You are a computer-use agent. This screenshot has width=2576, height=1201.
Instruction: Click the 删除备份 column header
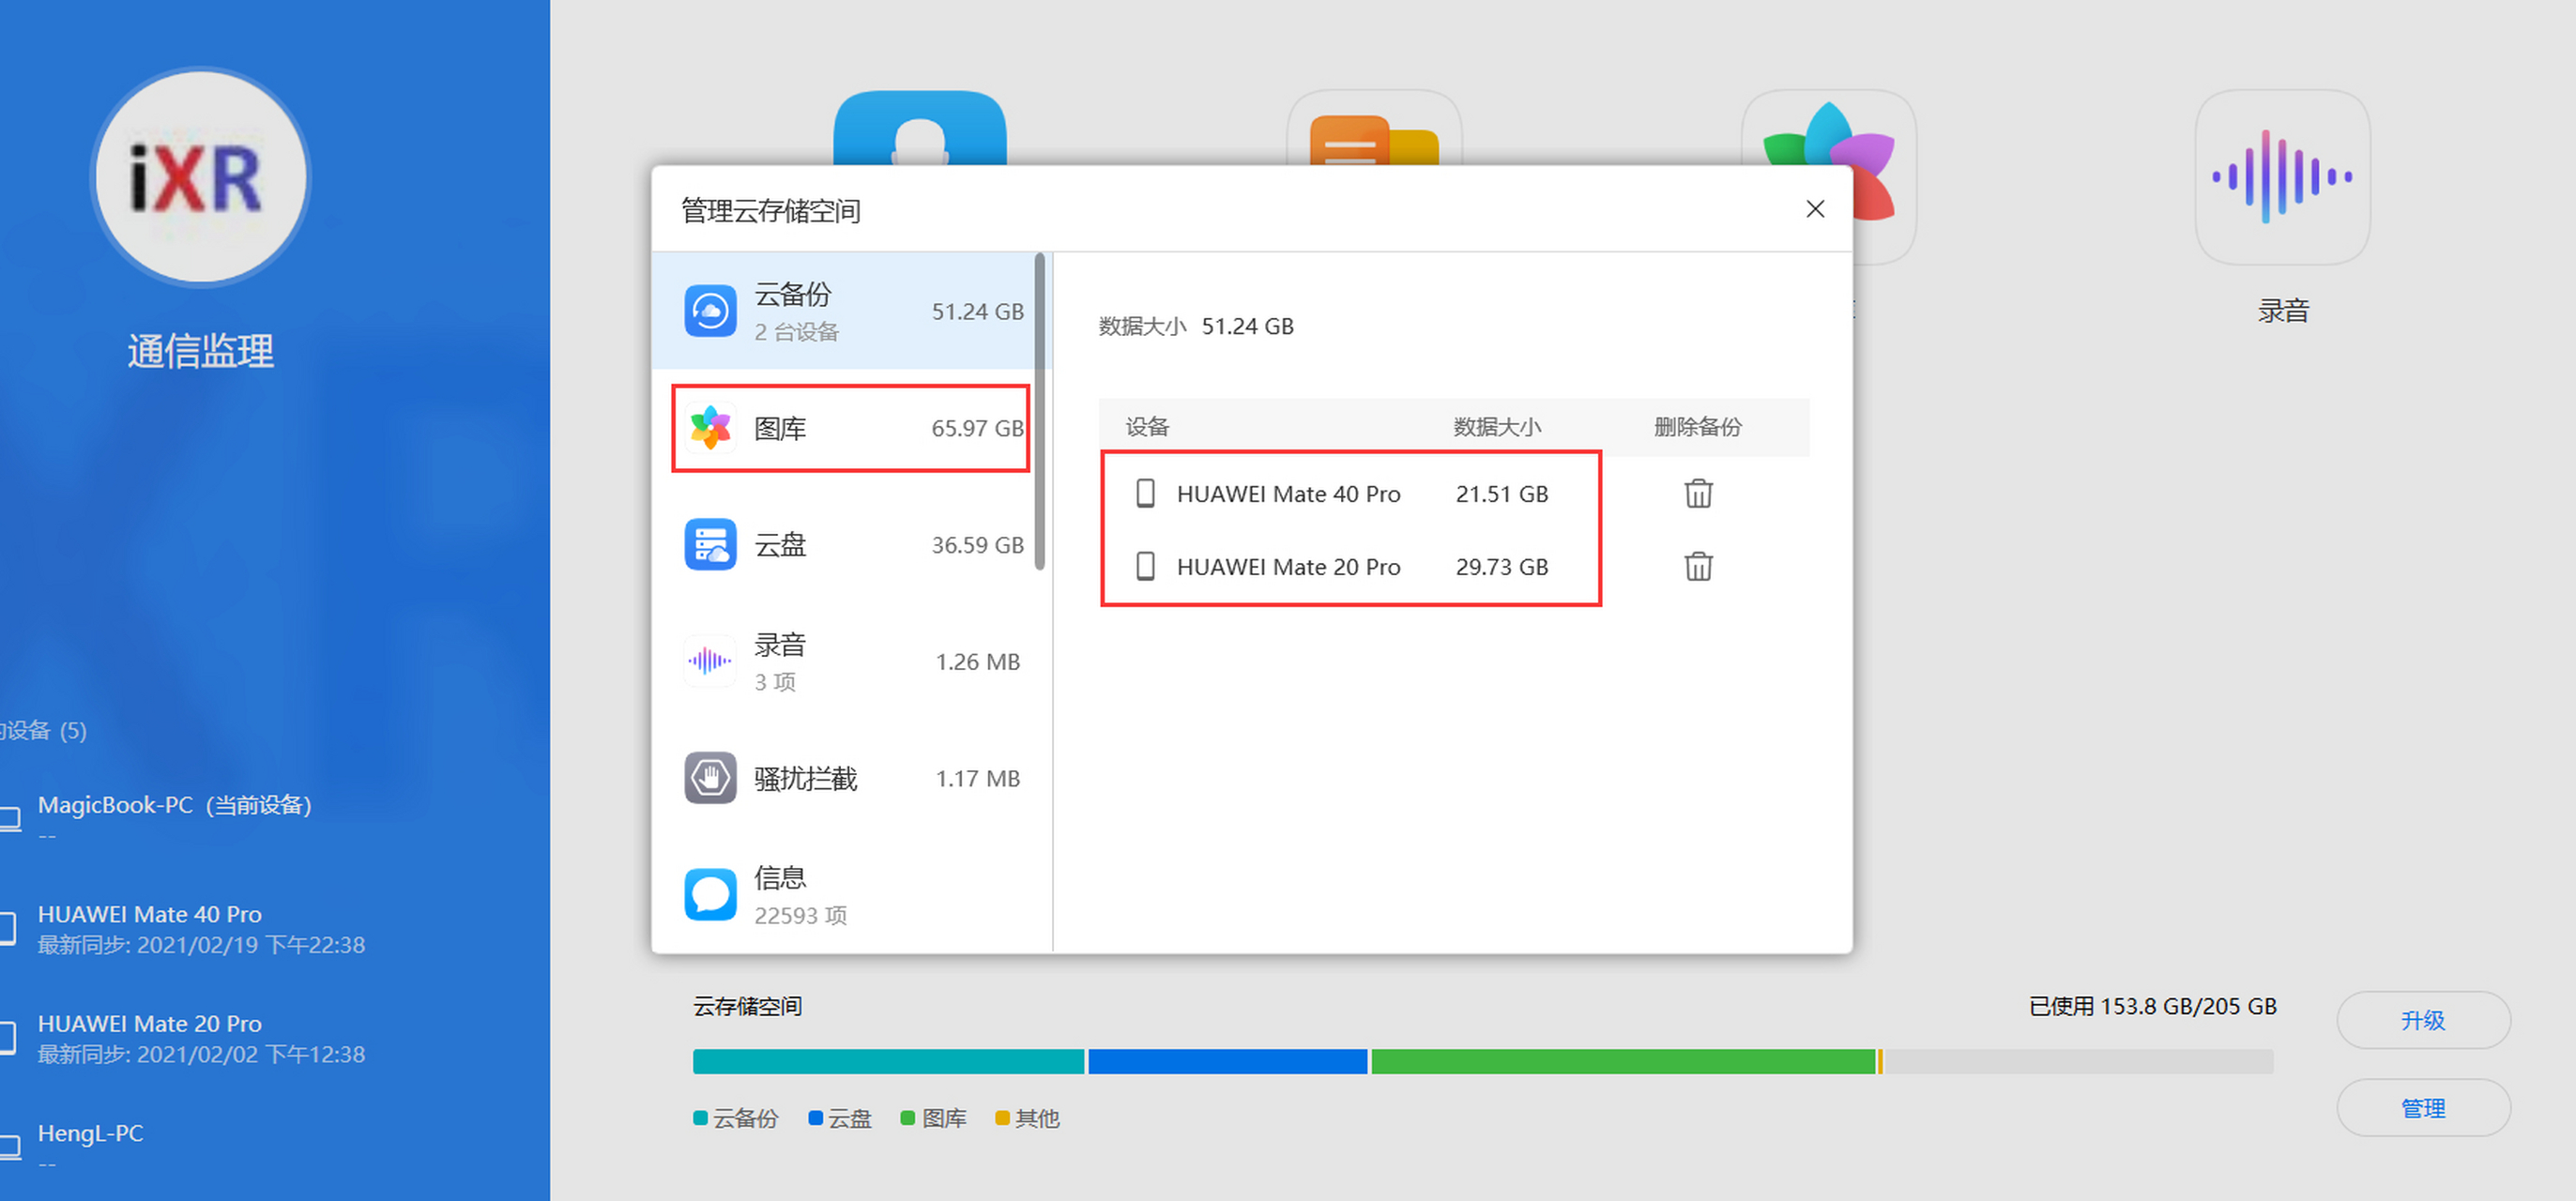point(1697,427)
